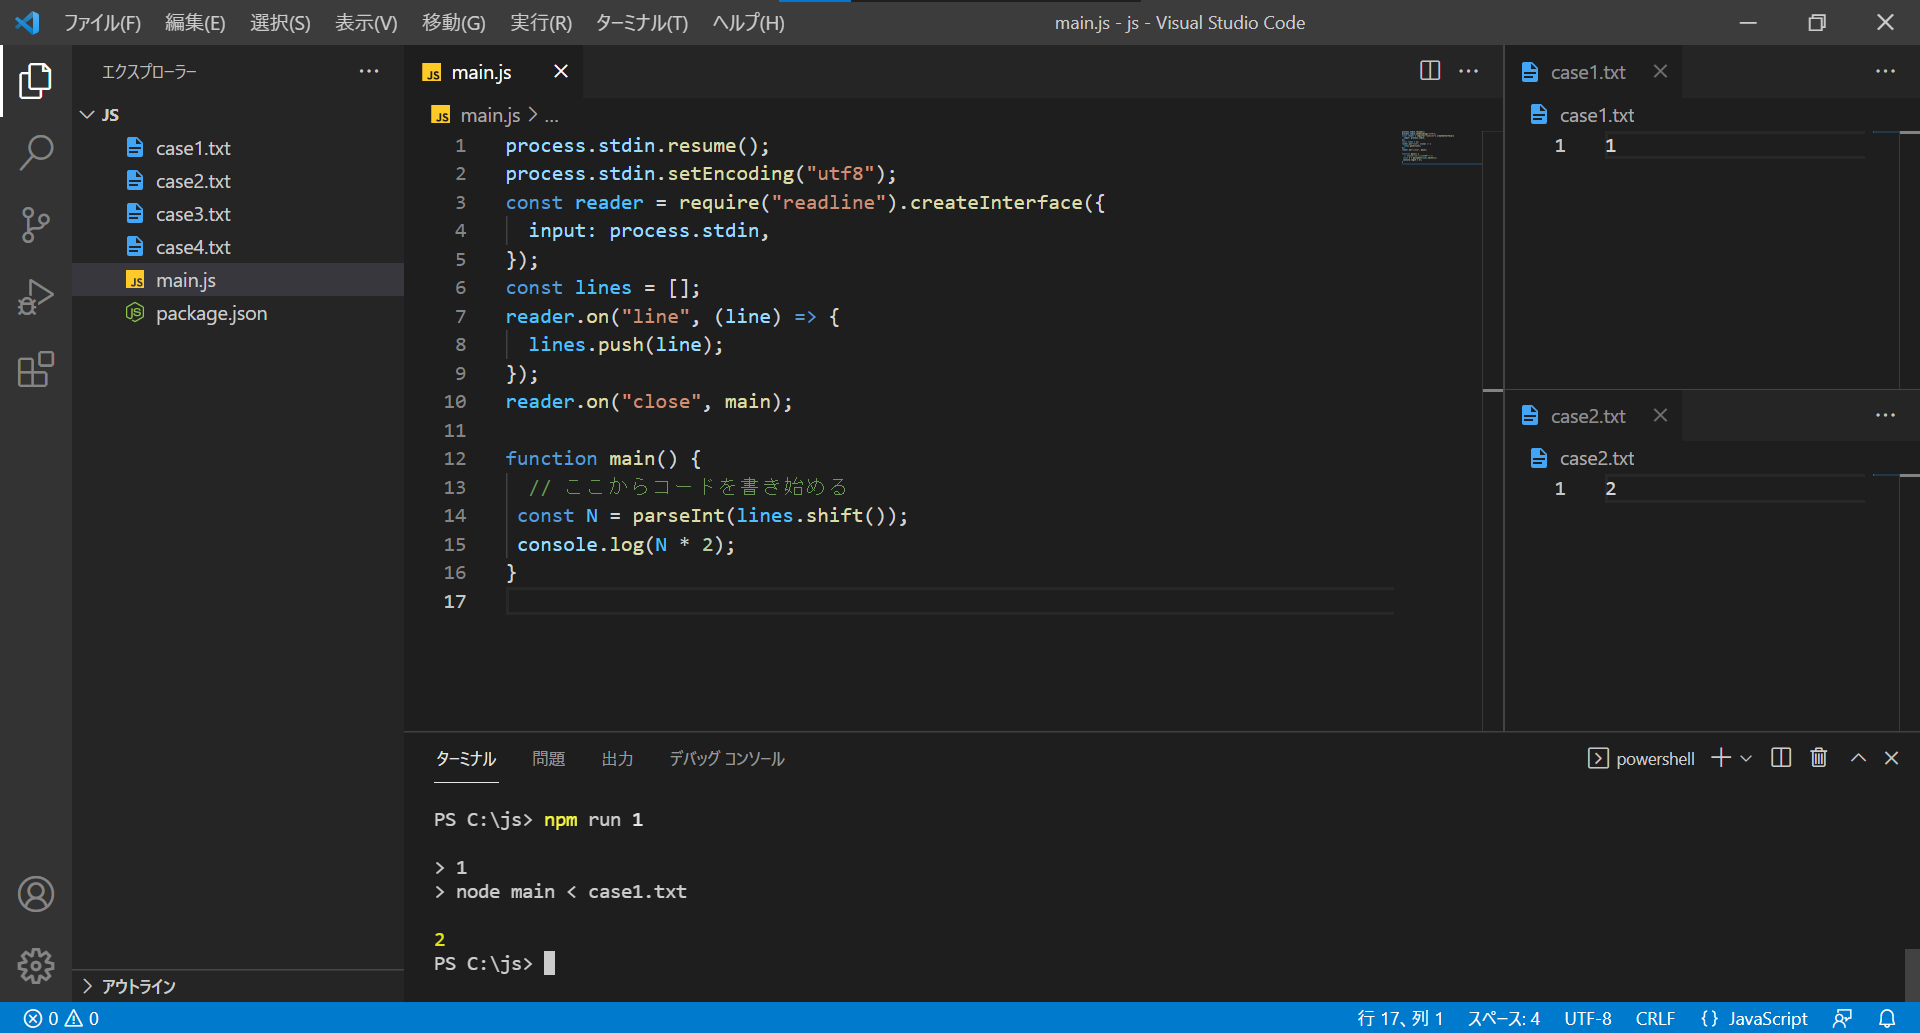Open the Run and Debug view

click(36, 297)
